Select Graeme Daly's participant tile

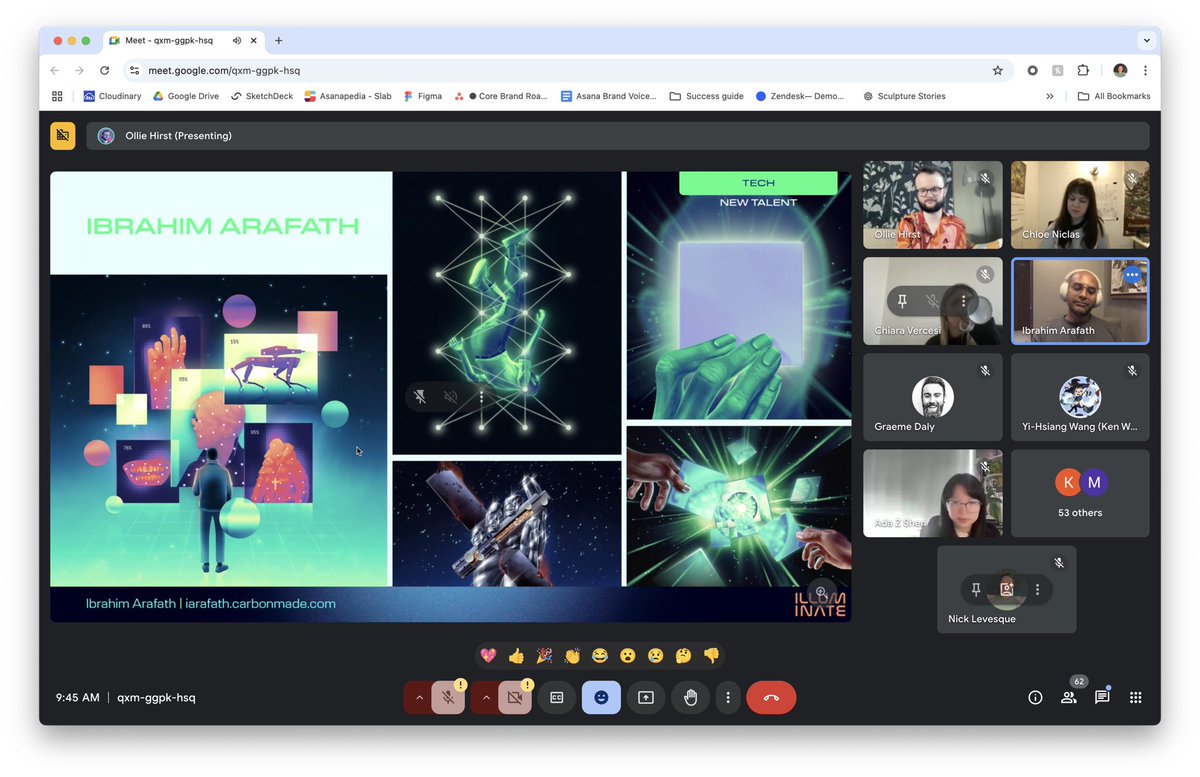933,397
